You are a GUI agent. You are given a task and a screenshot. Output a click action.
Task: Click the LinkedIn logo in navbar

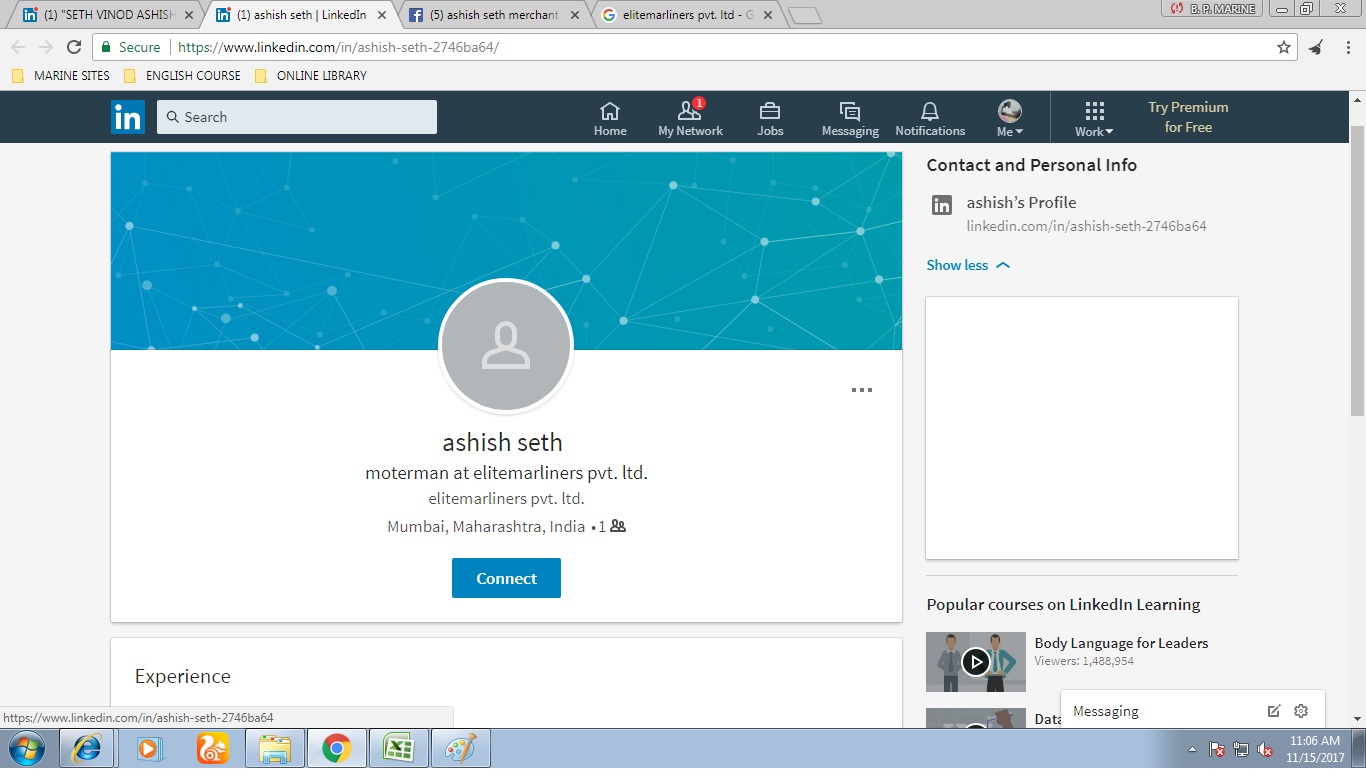[x=128, y=117]
